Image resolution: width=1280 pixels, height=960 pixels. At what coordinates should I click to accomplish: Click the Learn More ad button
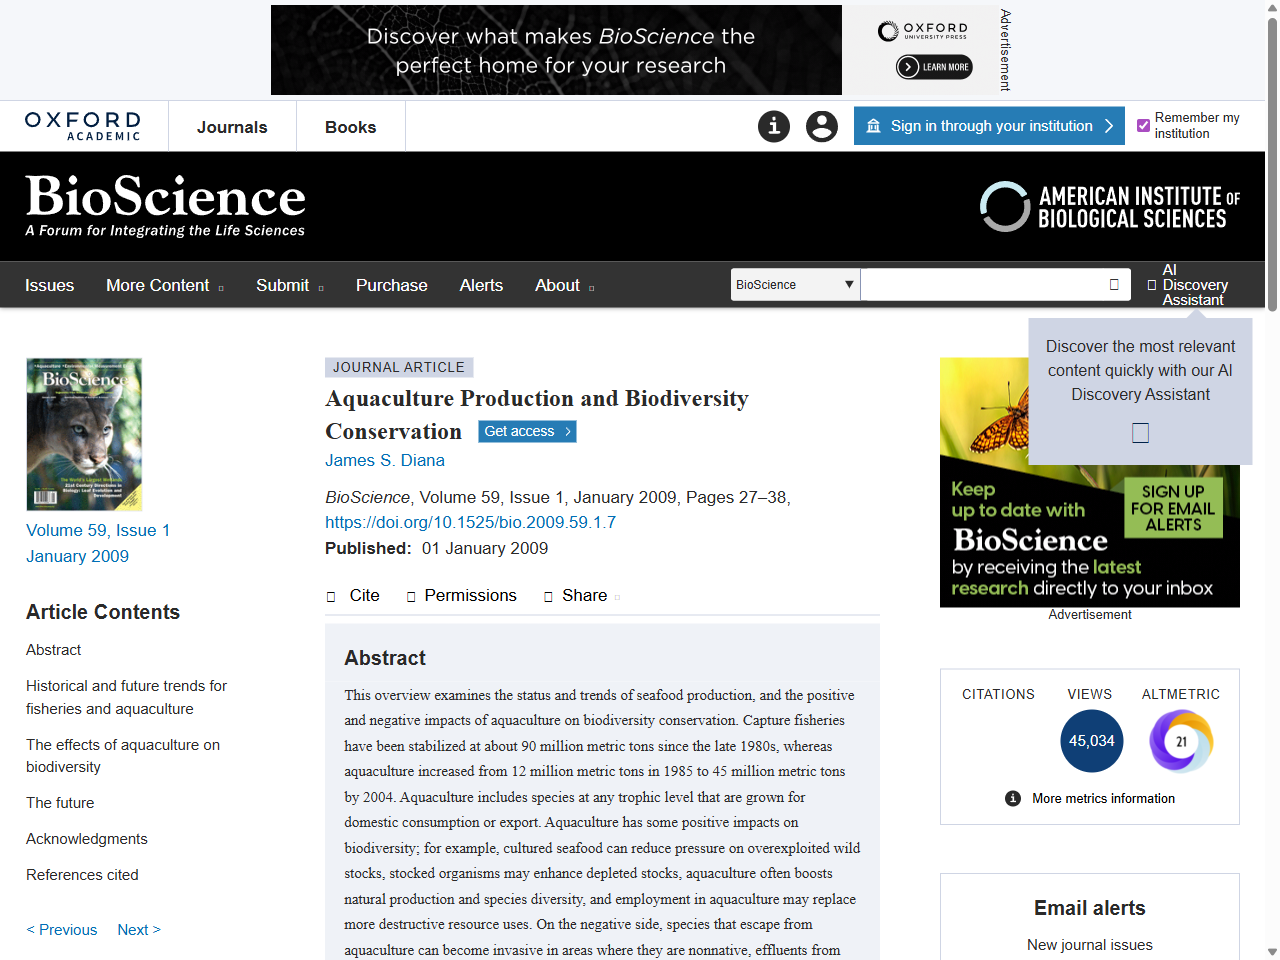point(934,67)
